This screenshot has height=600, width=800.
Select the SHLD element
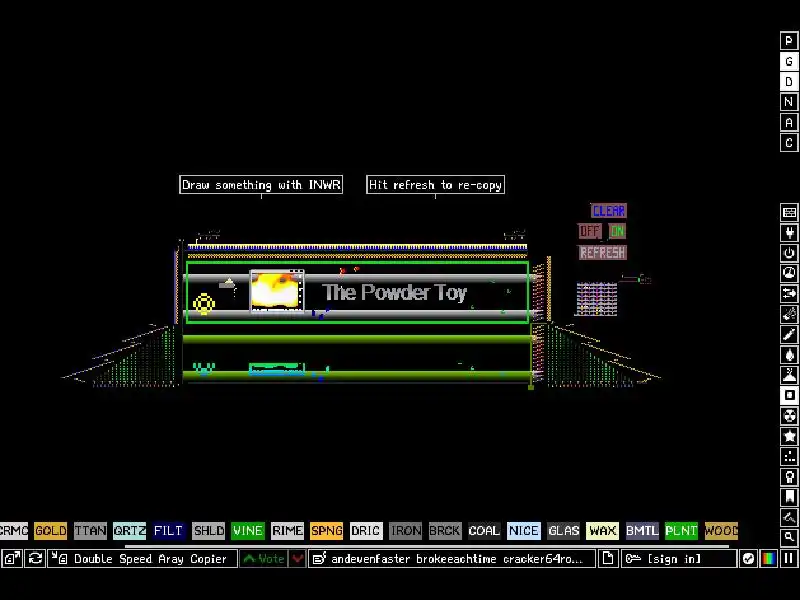(x=209, y=531)
